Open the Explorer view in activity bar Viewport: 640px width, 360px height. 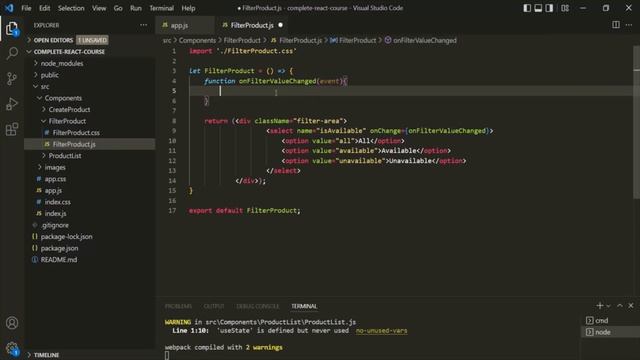[x=12, y=29]
